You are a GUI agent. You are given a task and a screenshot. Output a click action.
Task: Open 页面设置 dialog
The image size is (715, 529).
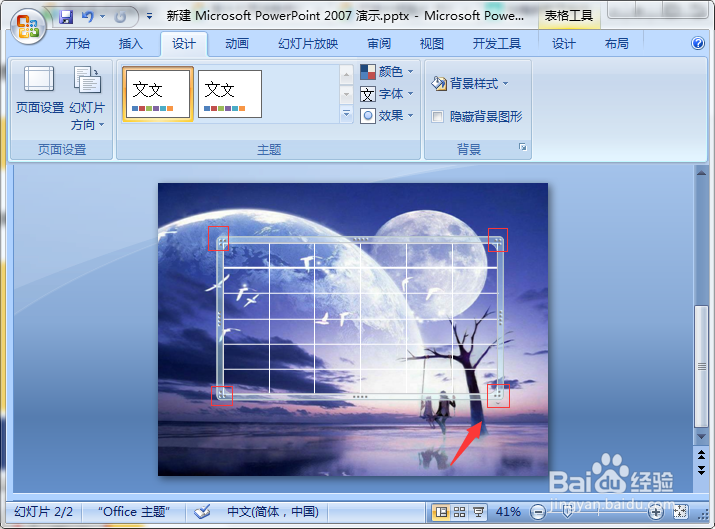point(39,89)
